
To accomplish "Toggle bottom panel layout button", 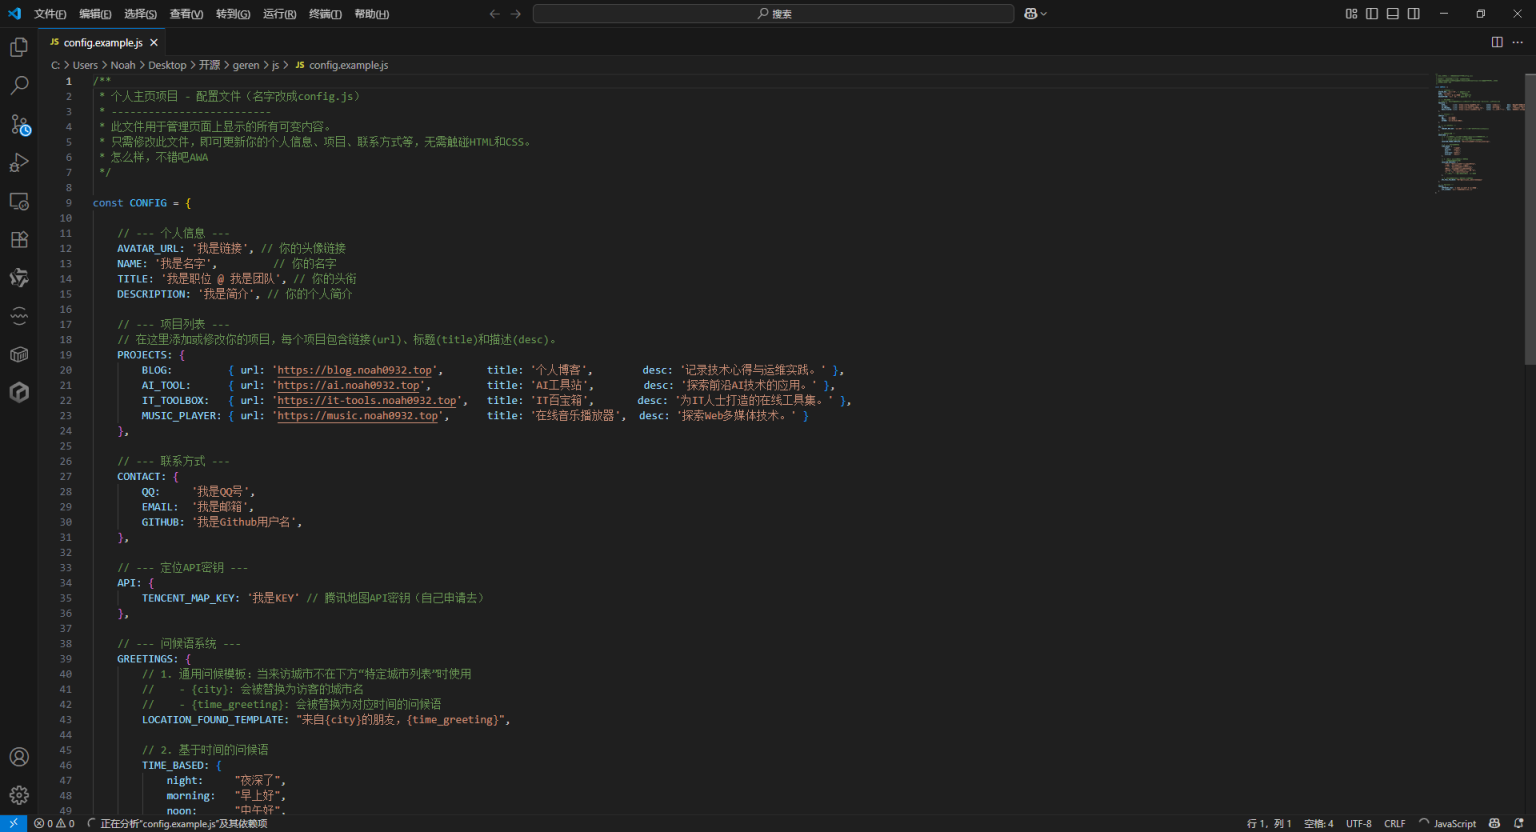I will (1393, 14).
